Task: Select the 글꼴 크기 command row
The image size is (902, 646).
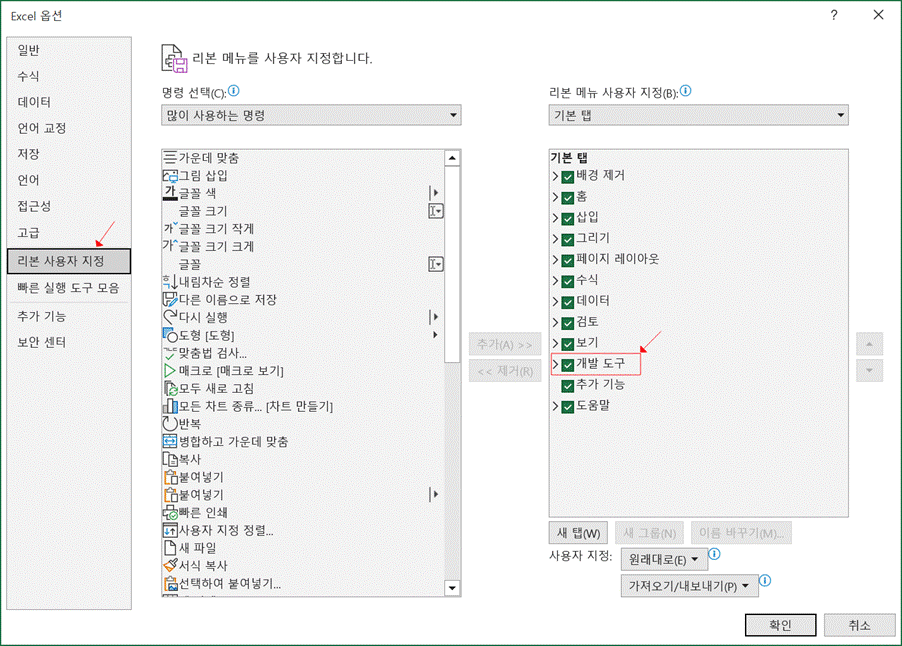Action: (x=303, y=211)
